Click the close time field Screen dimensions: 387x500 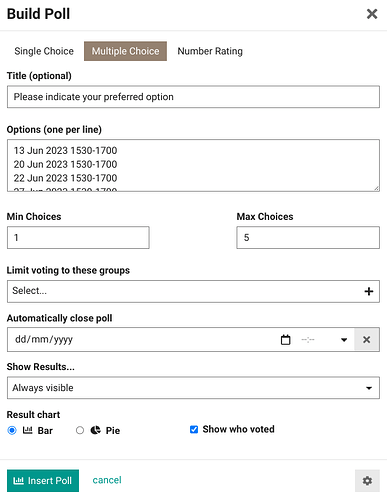click(308, 340)
